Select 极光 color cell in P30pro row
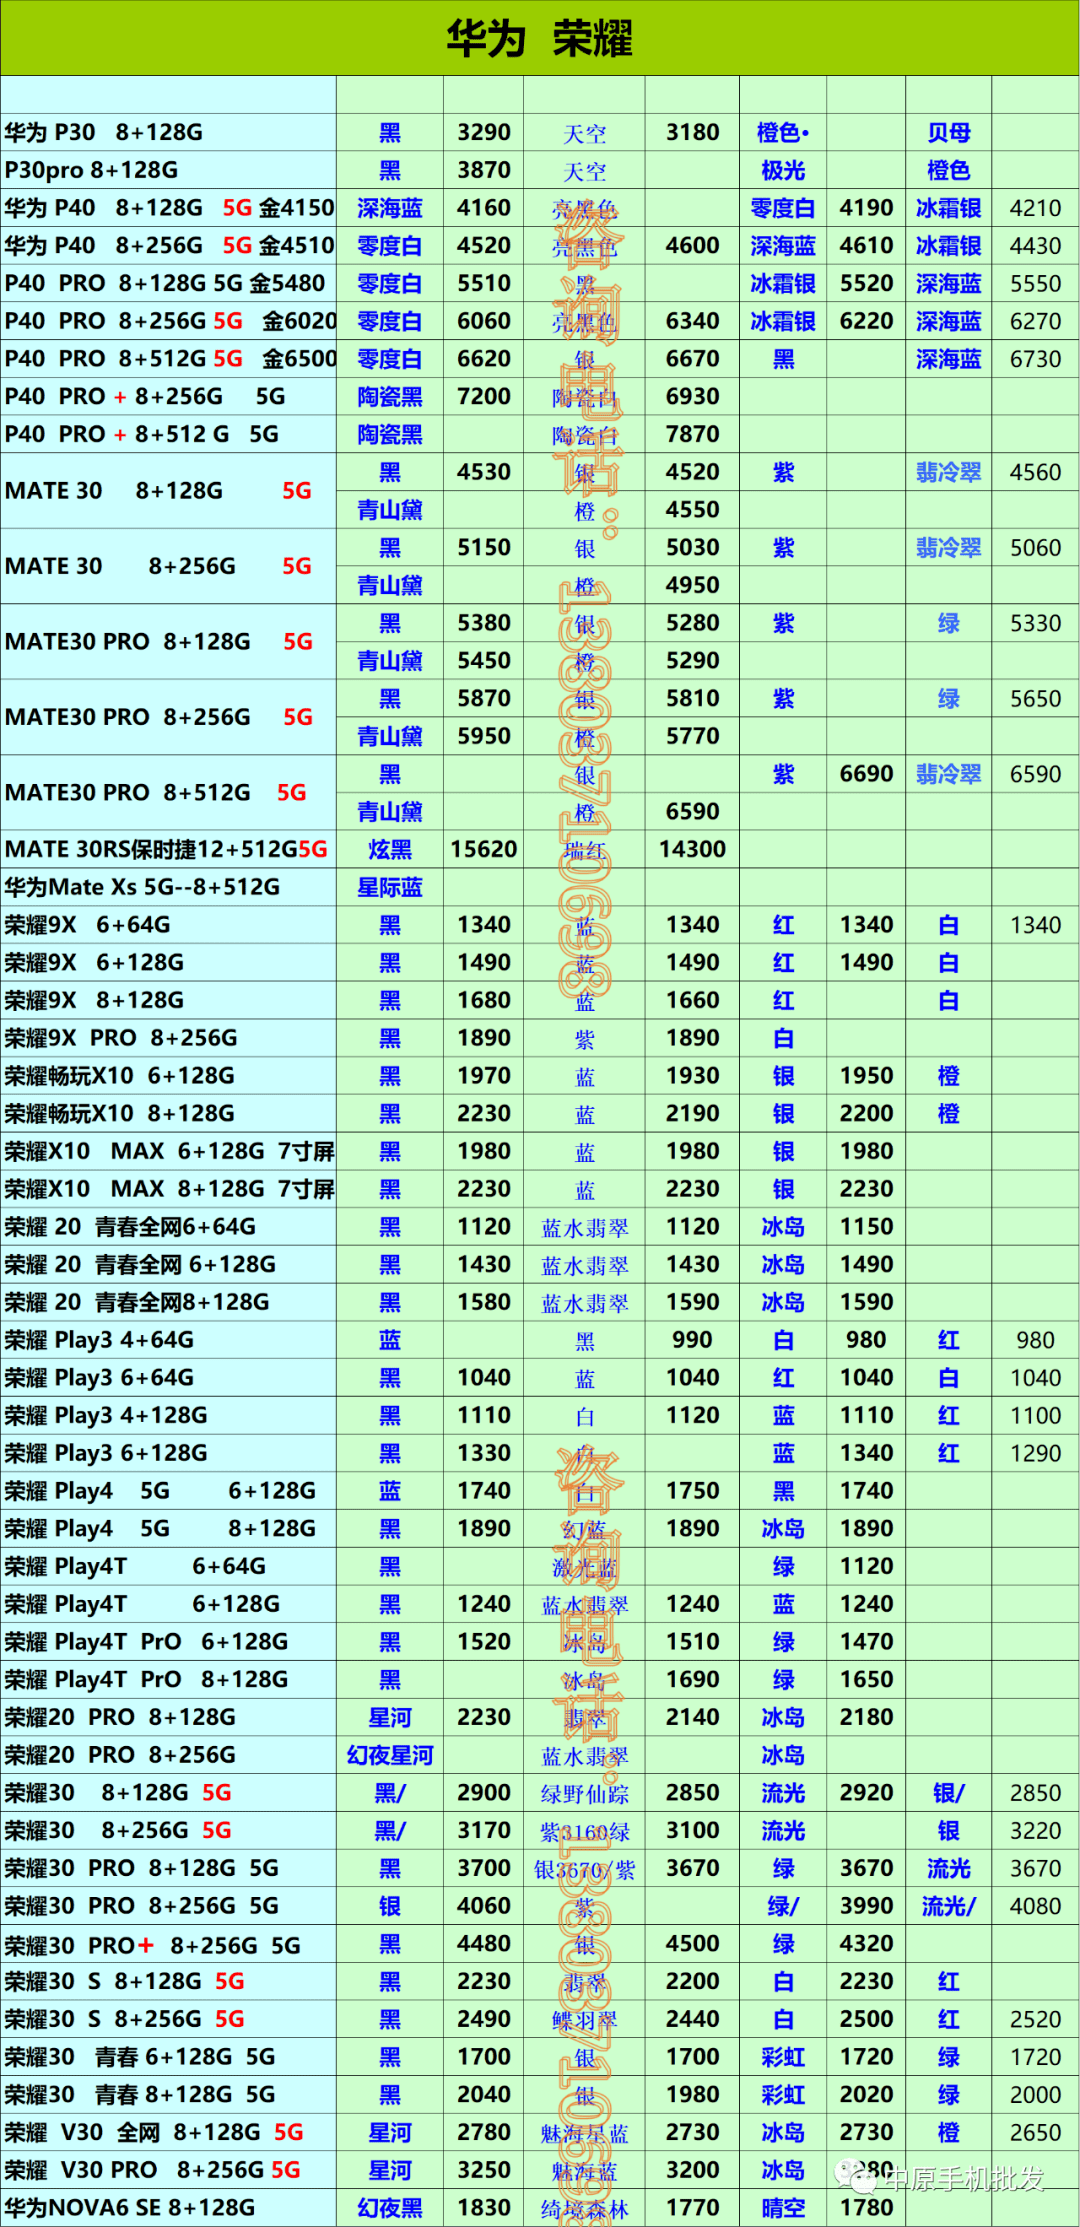 pyautogui.click(x=783, y=171)
